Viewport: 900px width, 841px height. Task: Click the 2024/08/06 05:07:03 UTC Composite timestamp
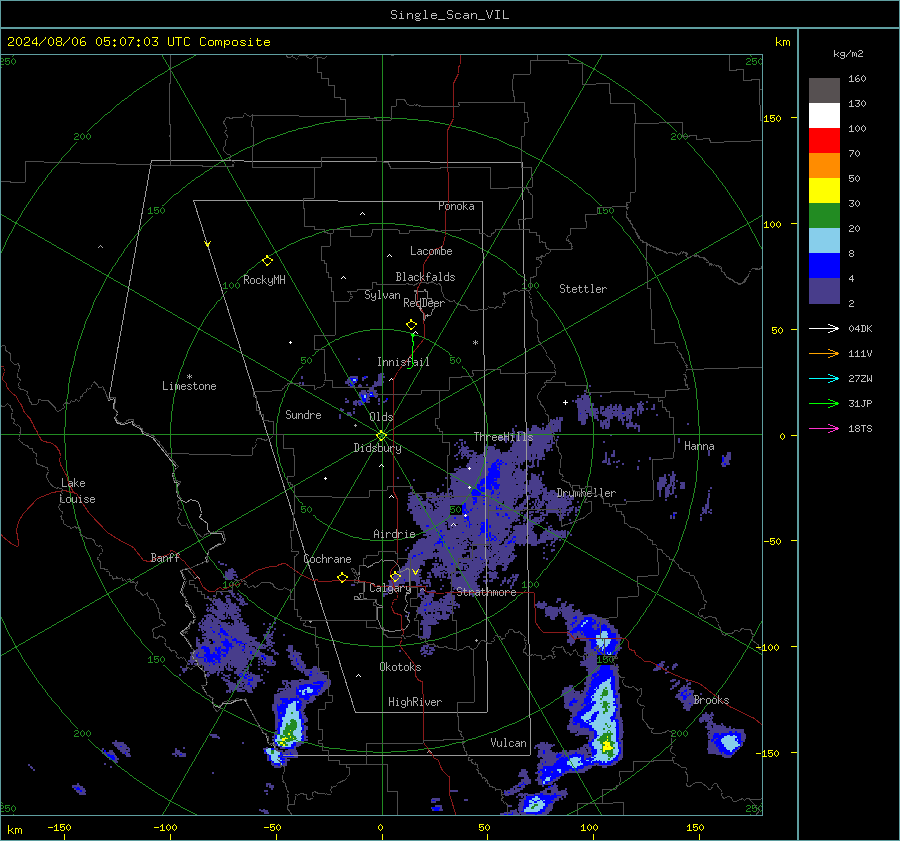click(x=138, y=42)
